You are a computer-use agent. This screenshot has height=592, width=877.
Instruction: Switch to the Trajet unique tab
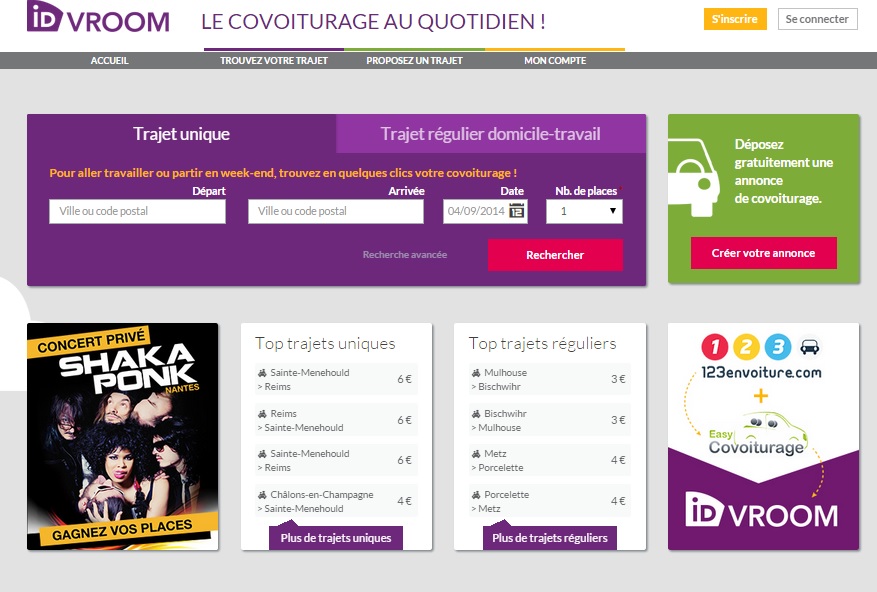pos(182,134)
